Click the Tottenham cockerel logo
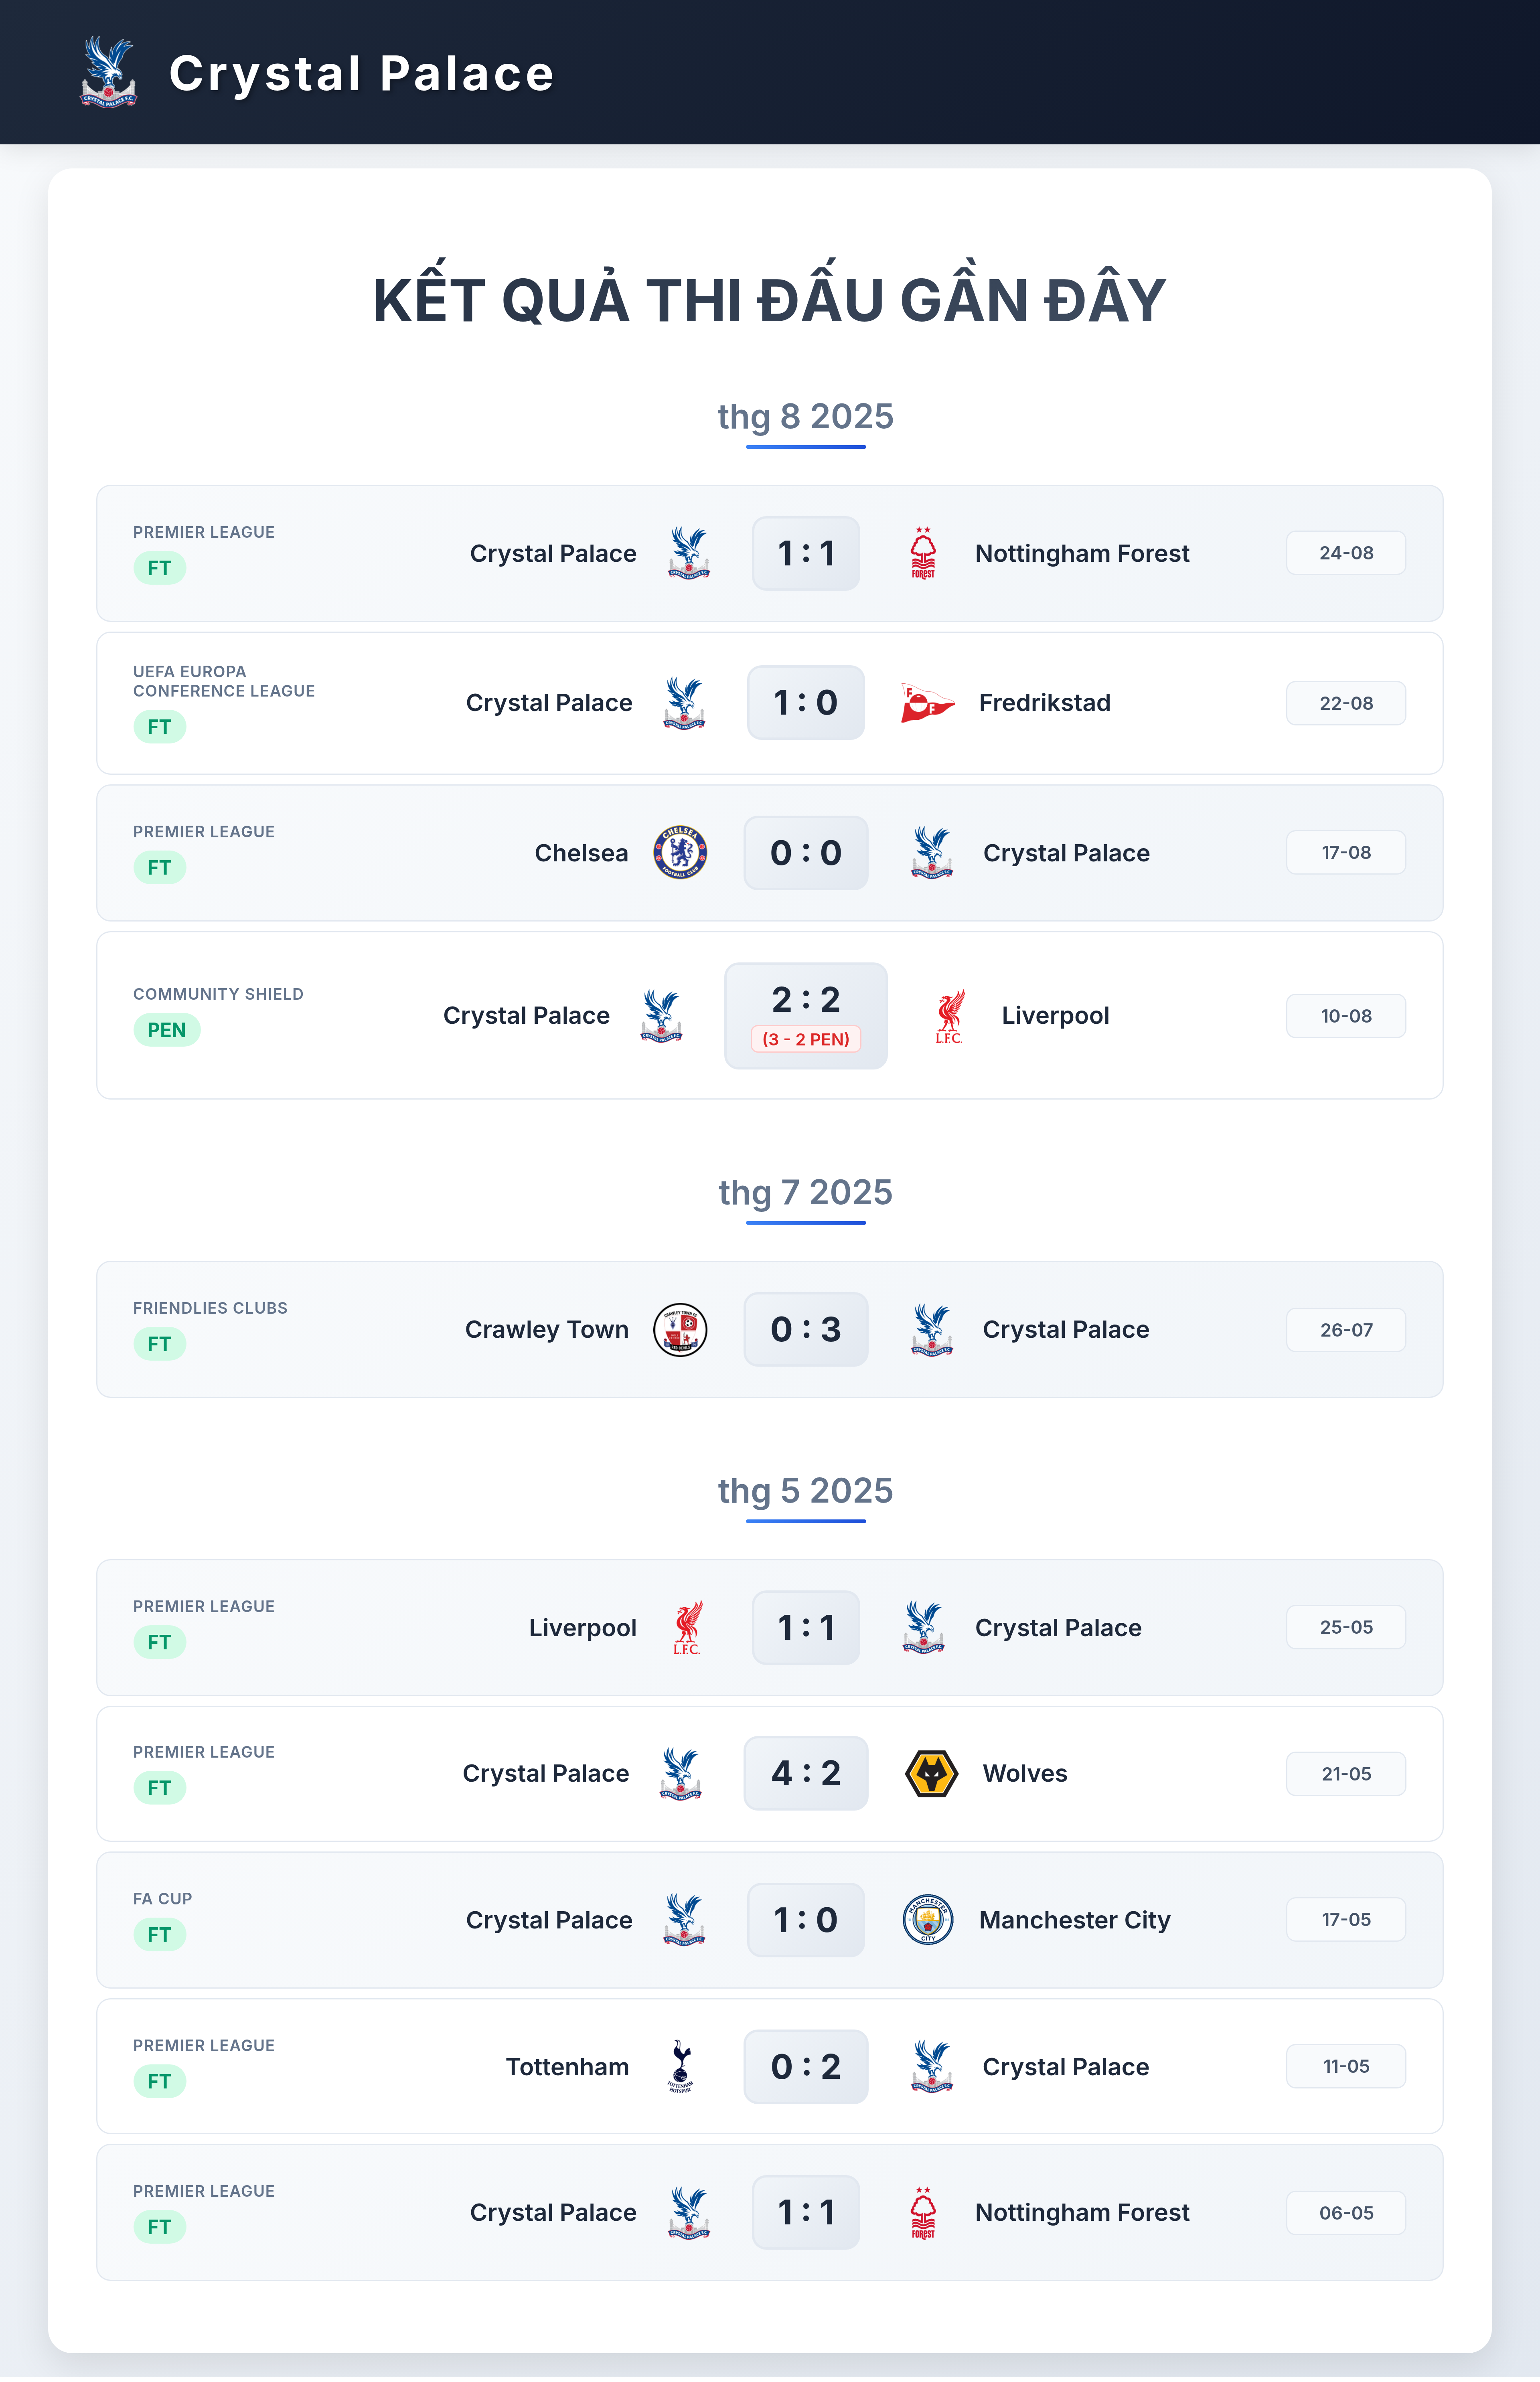 coord(680,2067)
